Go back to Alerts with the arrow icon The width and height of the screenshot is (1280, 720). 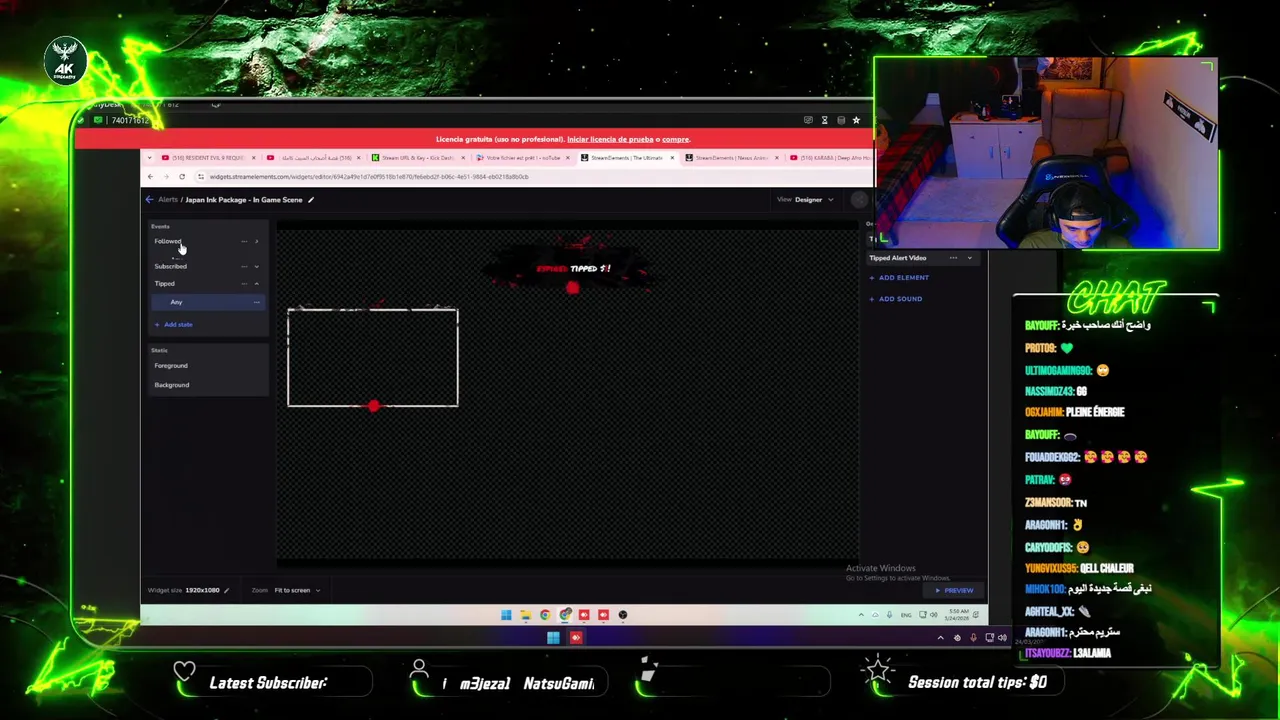click(x=150, y=200)
